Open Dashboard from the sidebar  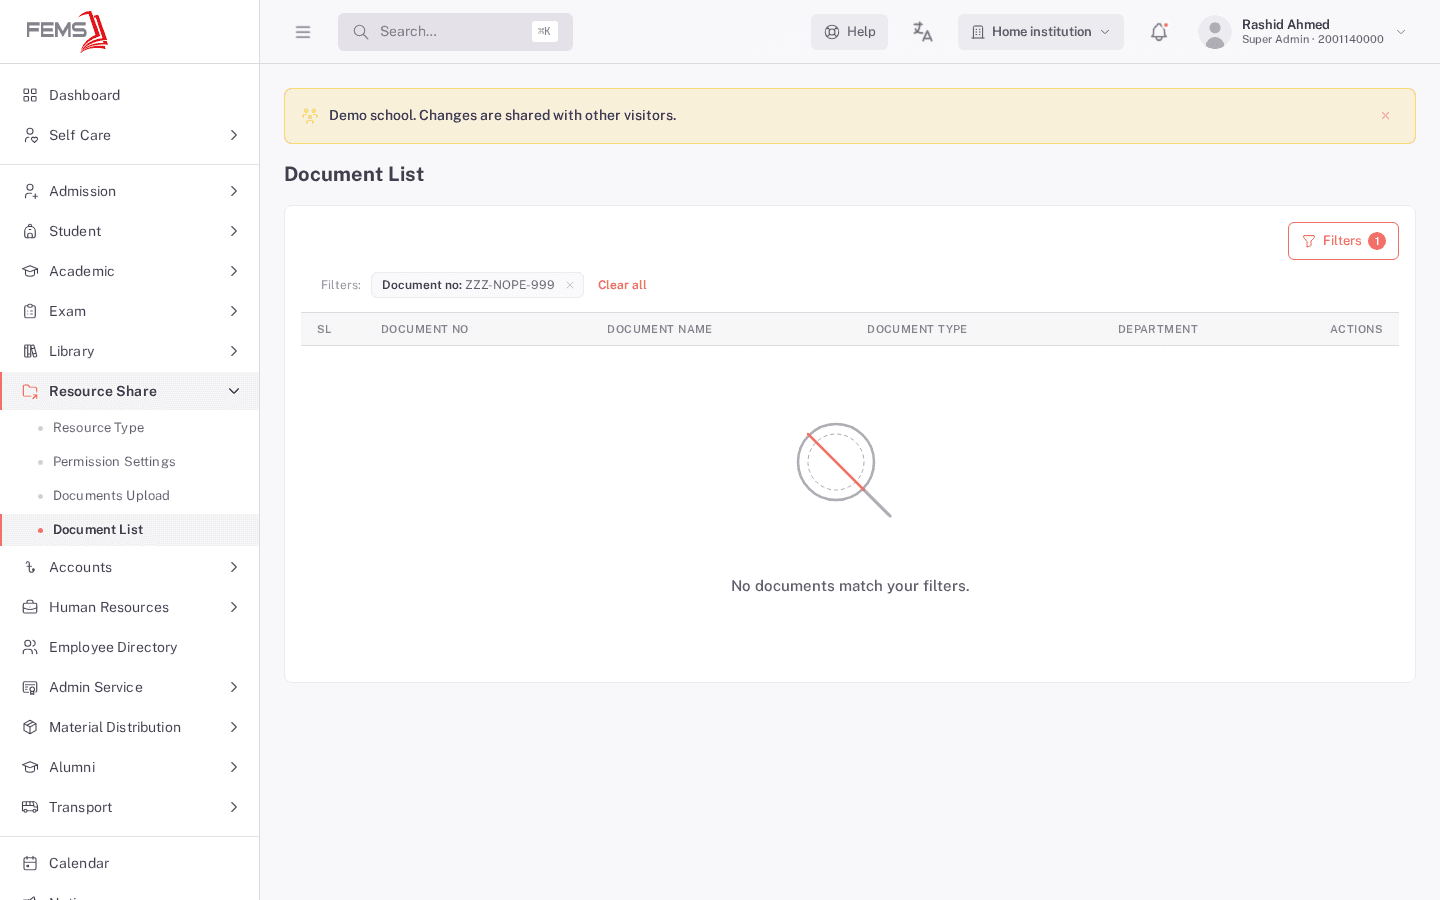click(130, 95)
